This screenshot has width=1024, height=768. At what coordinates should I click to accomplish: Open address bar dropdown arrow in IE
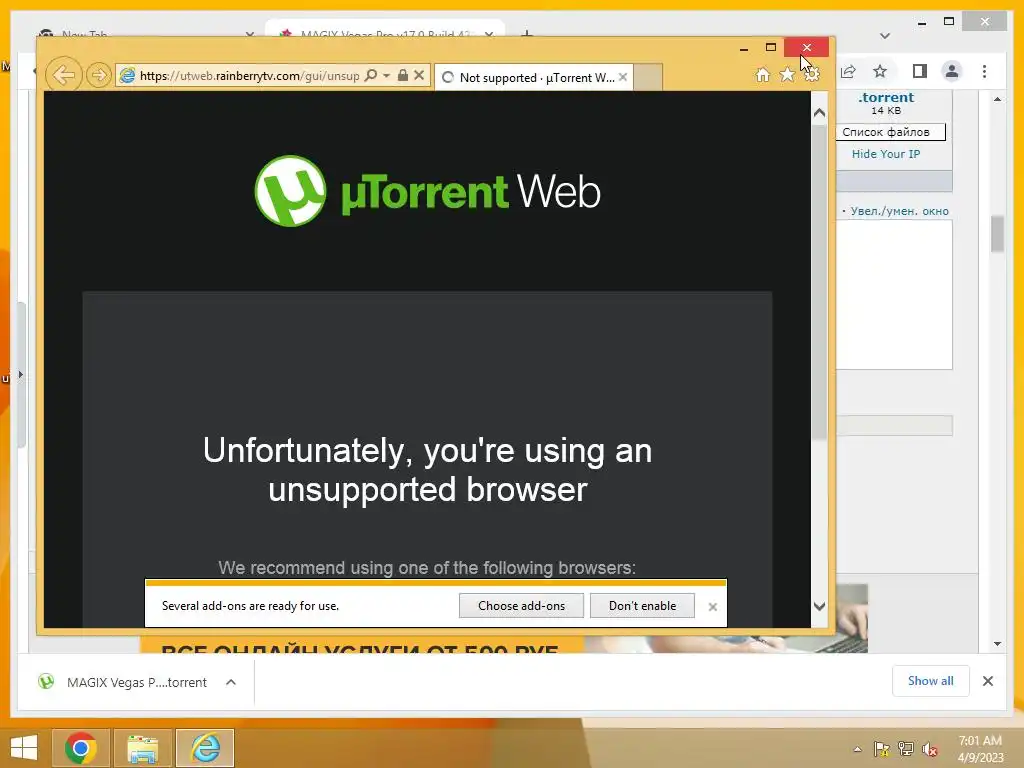[x=387, y=76]
